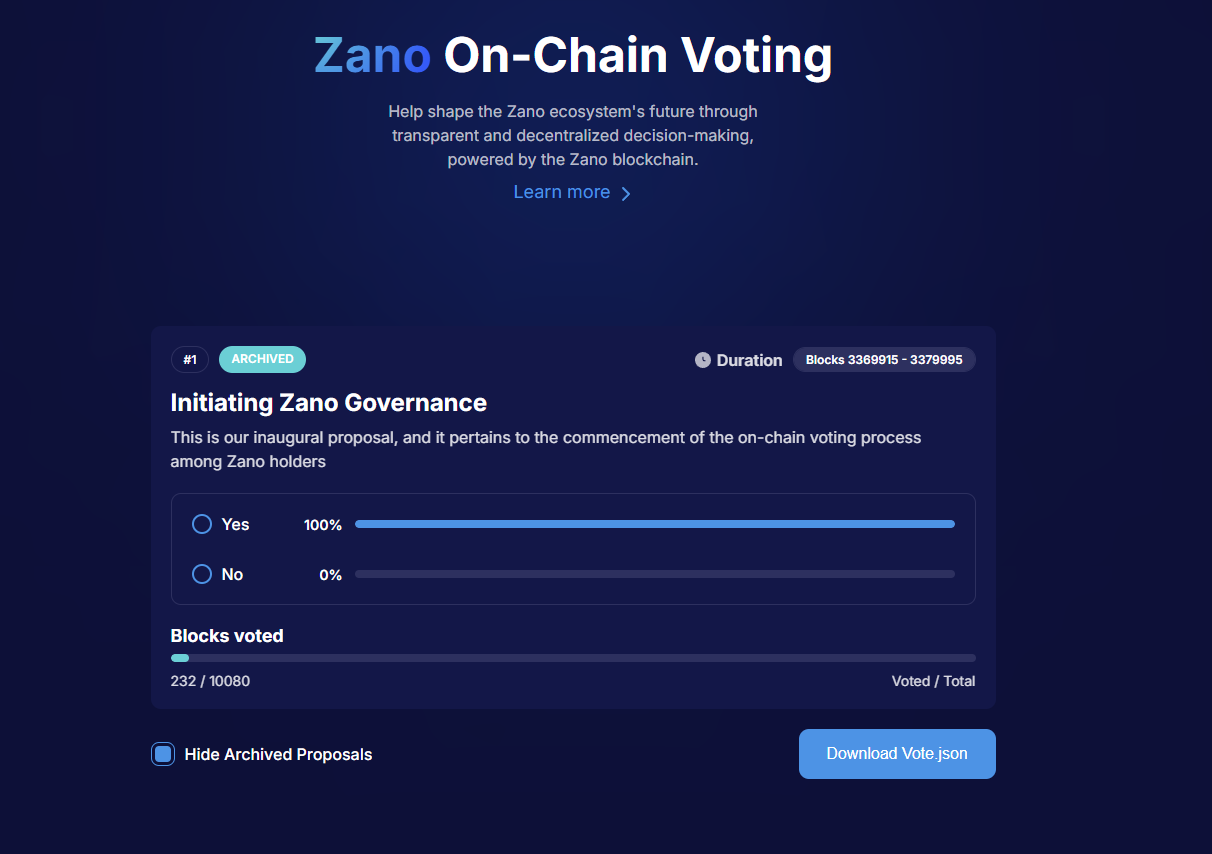Screen dimensions: 1212x854
Task: Click the ARCHIVED status badge
Action: coord(262,359)
